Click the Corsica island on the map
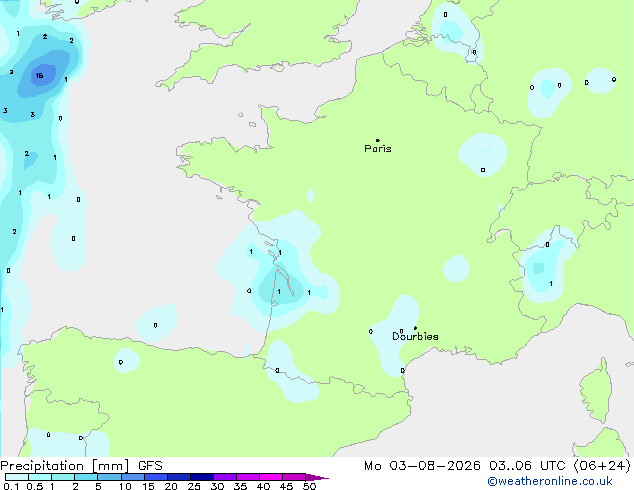The height and width of the screenshot is (490, 634). pyautogui.click(x=596, y=391)
